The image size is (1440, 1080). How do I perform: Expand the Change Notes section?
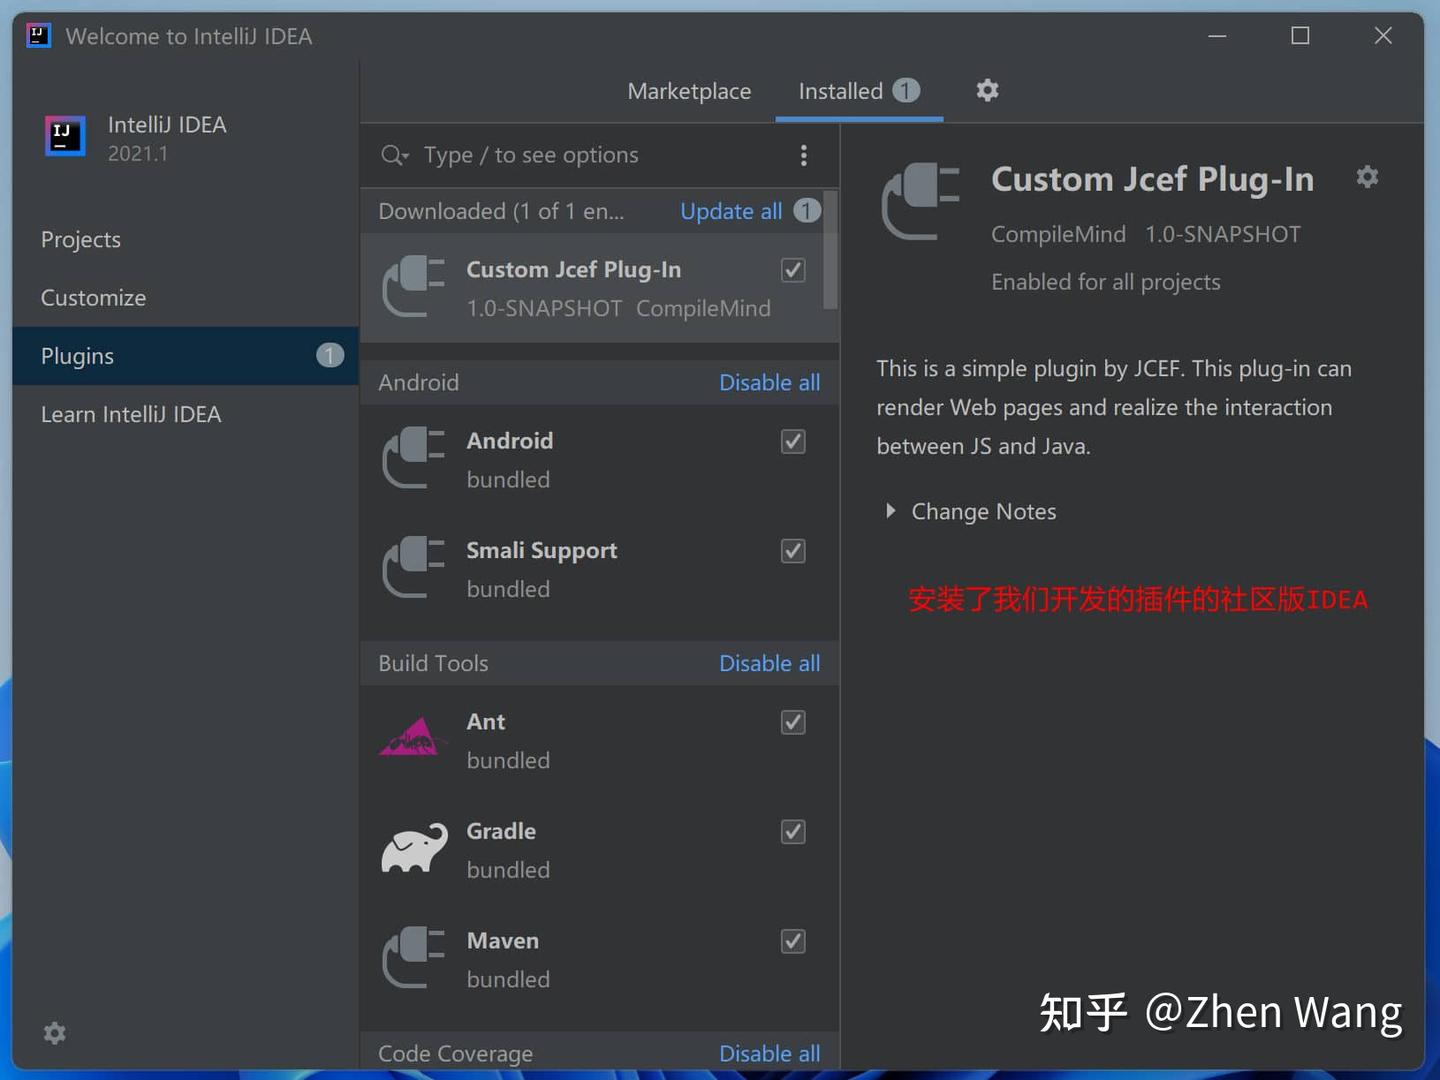tap(971, 511)
